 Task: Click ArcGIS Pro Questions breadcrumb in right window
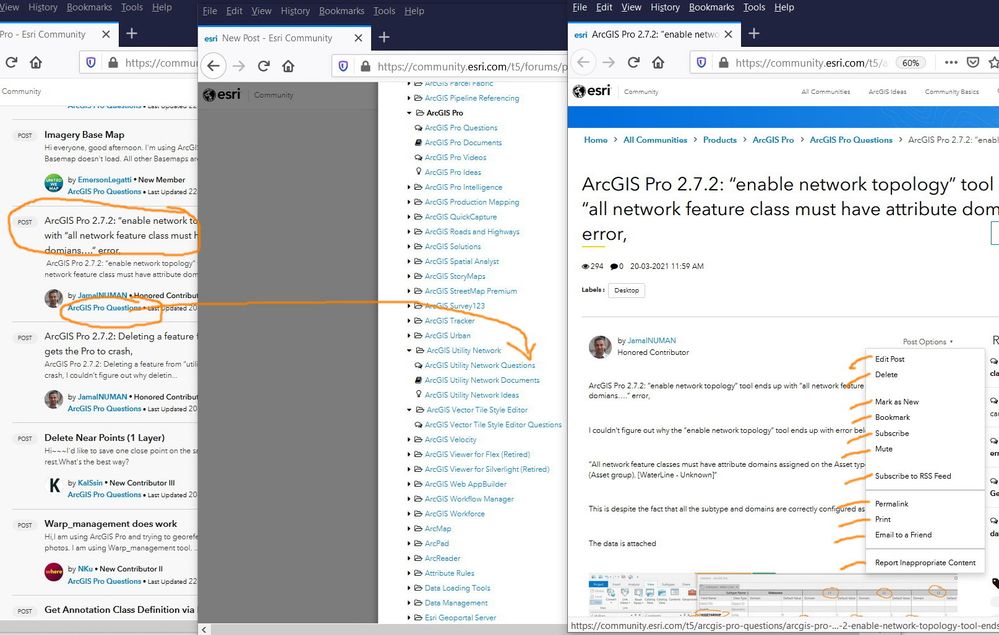[x=851, y=139]
